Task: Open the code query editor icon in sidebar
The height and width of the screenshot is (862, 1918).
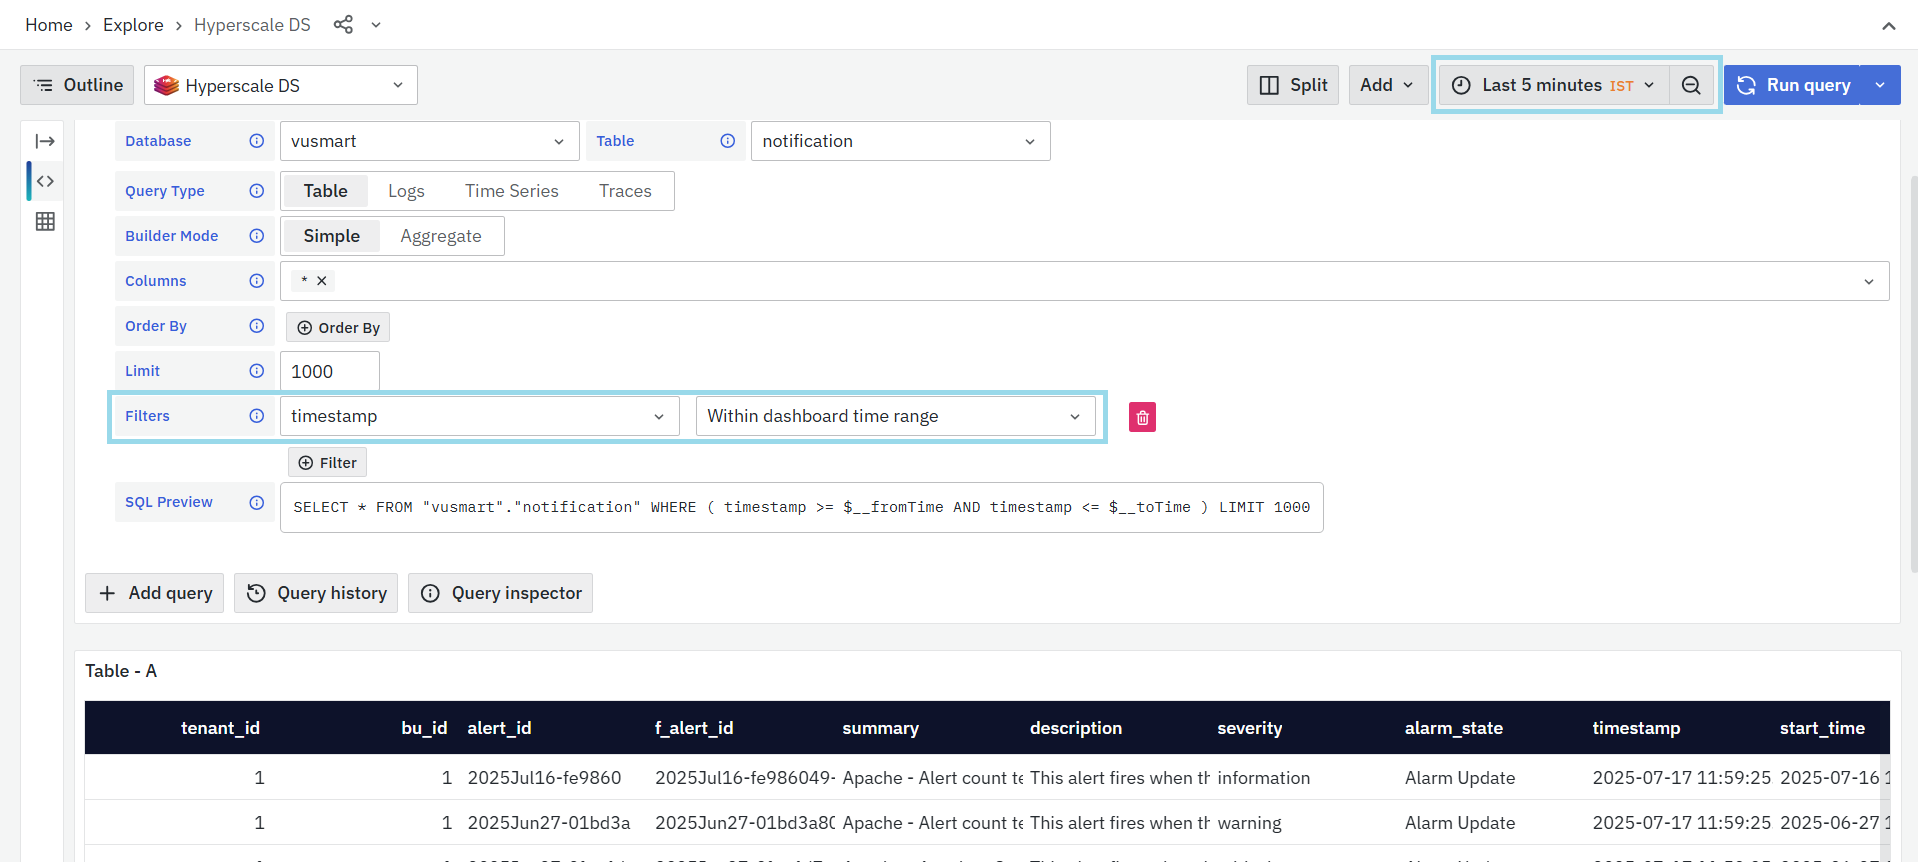Action: [45, 181]
